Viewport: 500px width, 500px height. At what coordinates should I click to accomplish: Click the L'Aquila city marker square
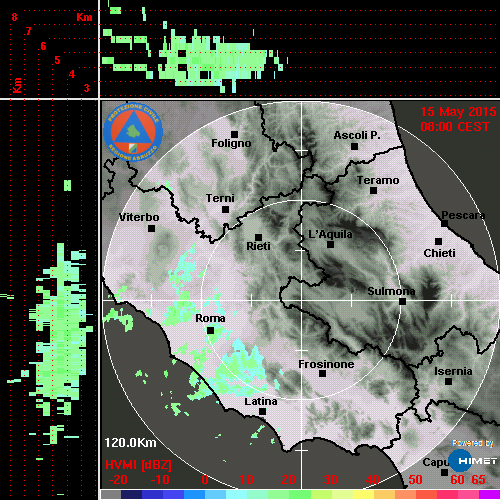330,244
